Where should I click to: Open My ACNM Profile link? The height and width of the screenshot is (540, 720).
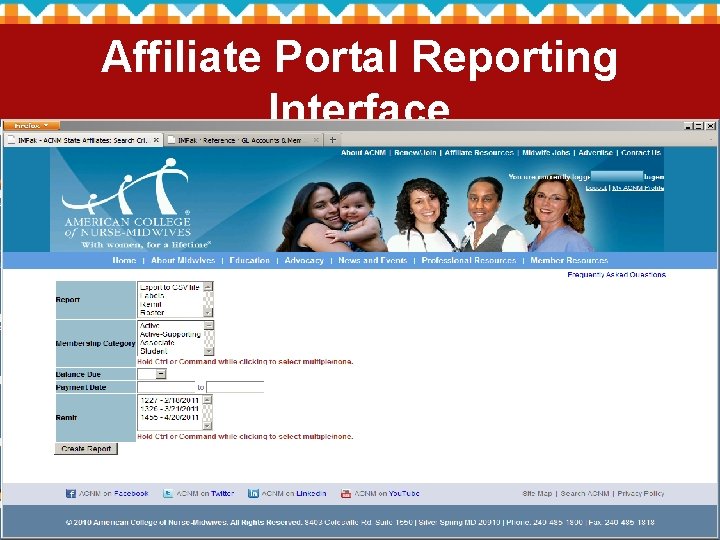638,188
